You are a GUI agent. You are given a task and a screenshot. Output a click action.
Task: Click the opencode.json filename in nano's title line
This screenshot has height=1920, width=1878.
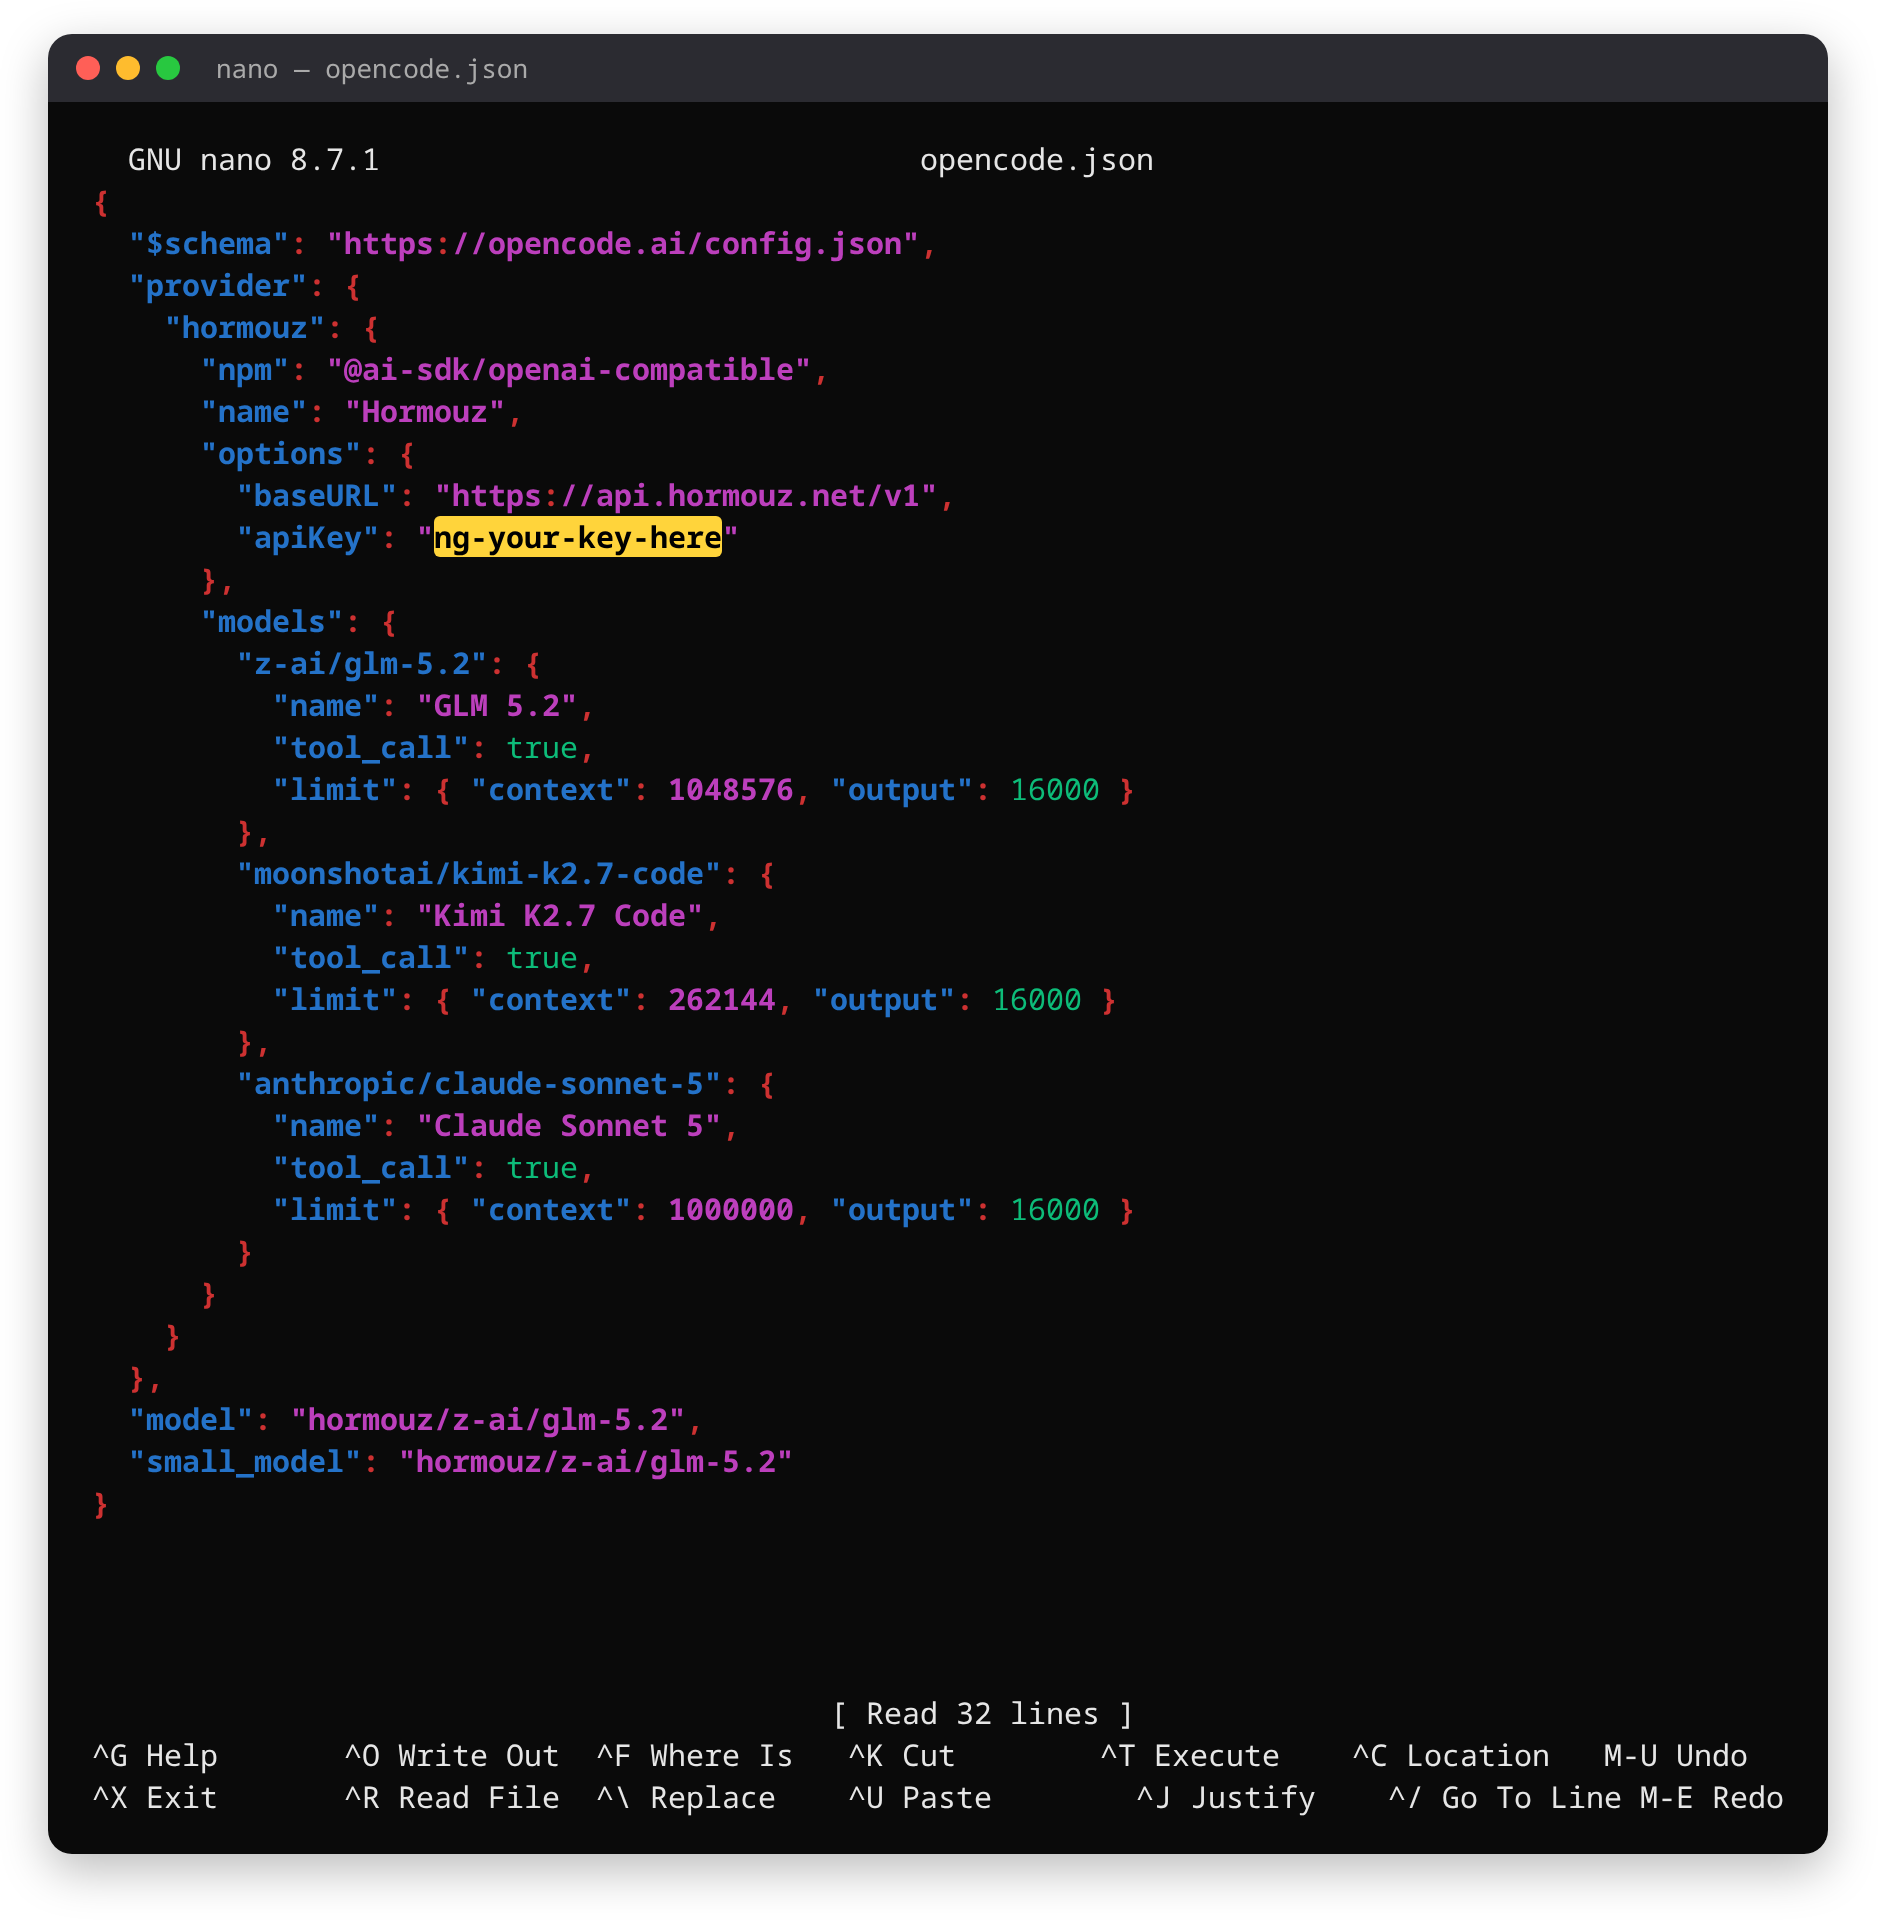point(1036,159)
